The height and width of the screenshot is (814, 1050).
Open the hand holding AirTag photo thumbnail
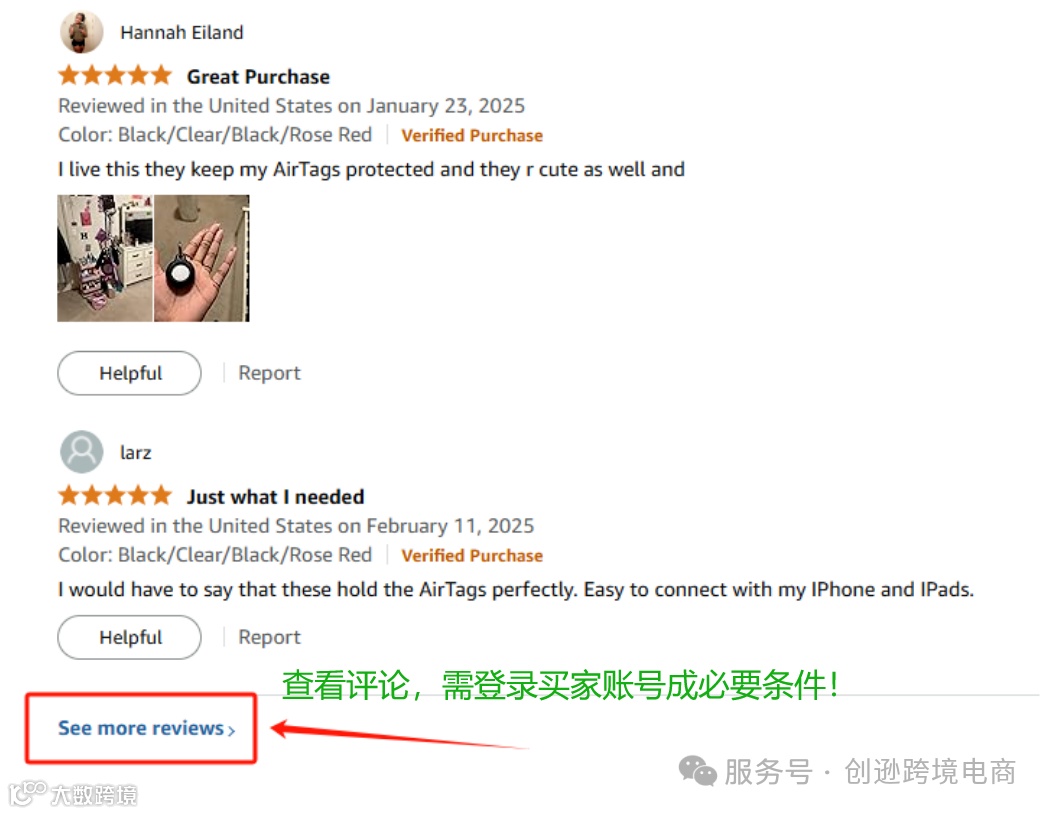tap(202, 258)
